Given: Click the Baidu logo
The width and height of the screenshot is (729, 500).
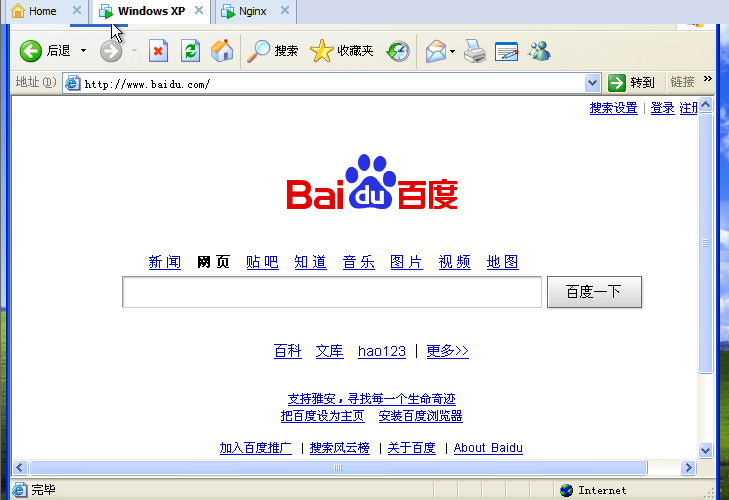Looking at the screenshot, I should point(372,182).
